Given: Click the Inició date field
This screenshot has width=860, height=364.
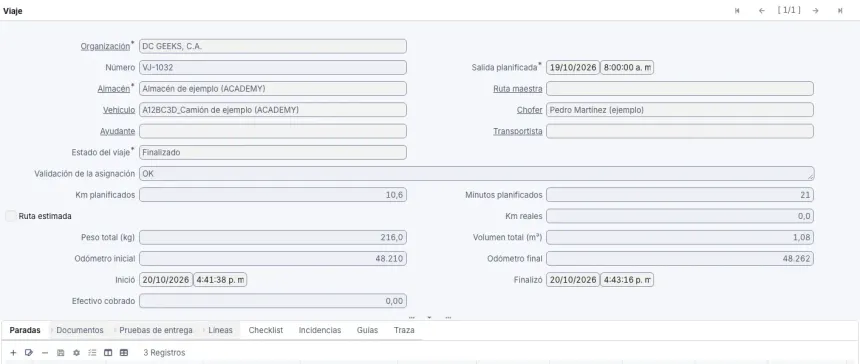Looking at the screenshot, I should (165, 280).
